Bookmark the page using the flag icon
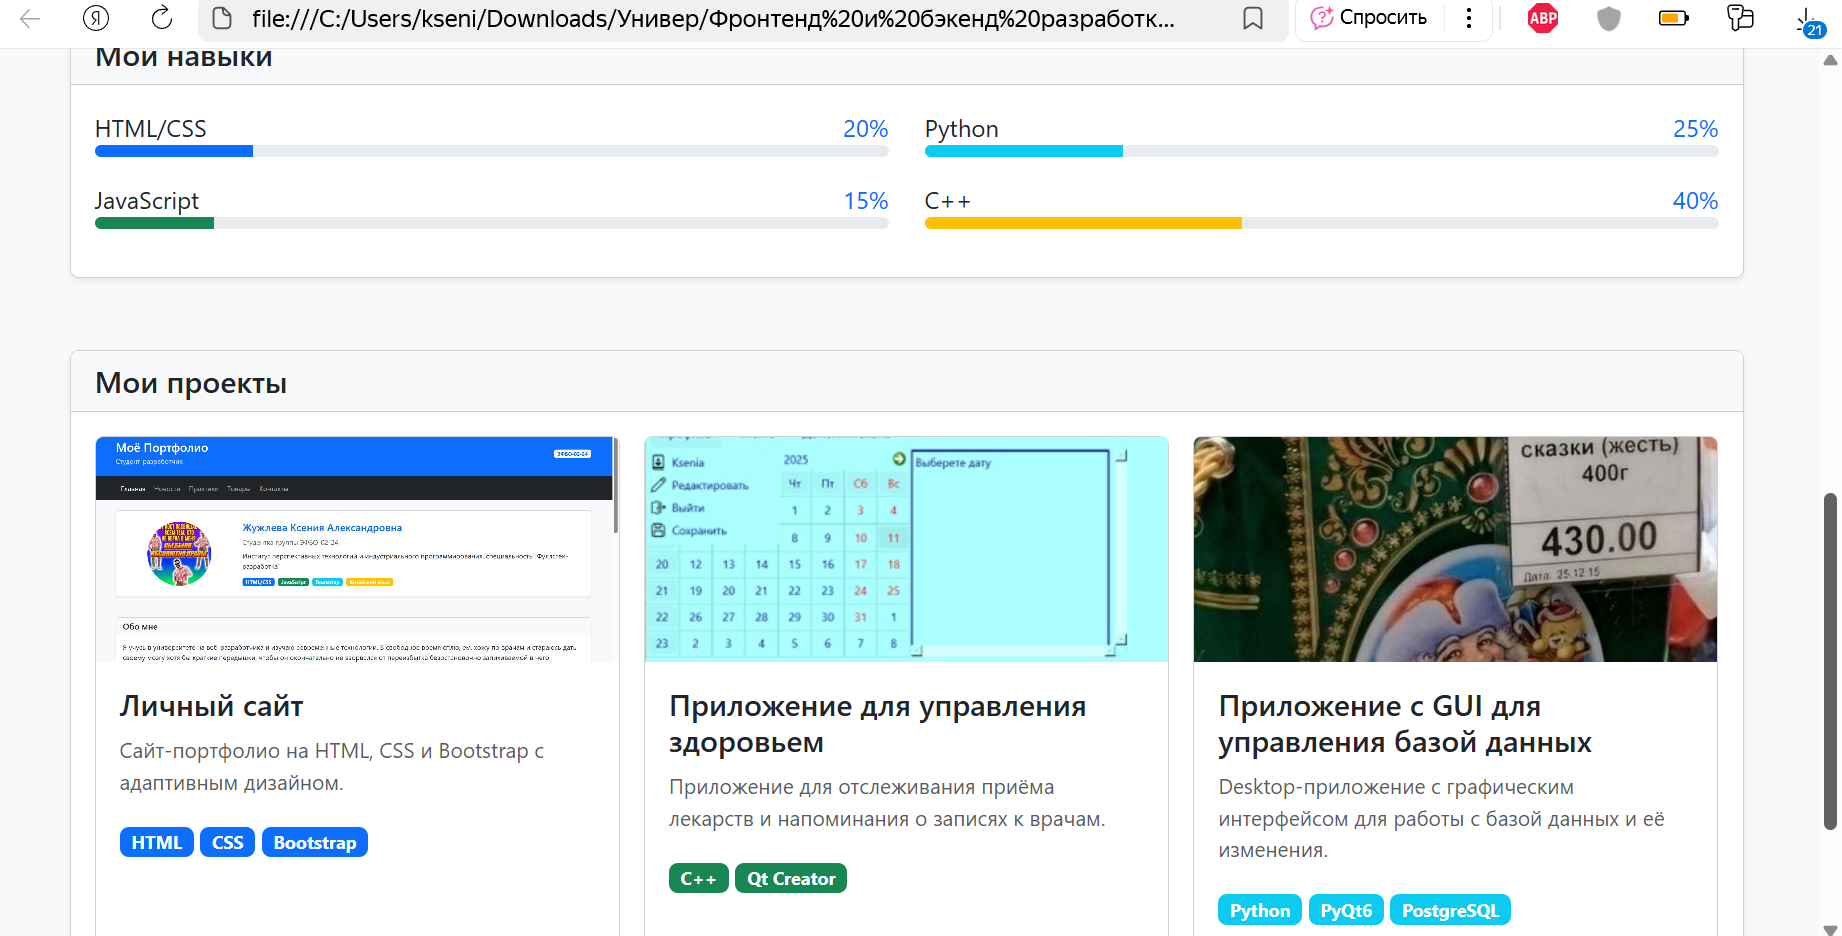Screen dimensions: 1842x936 1253,18
